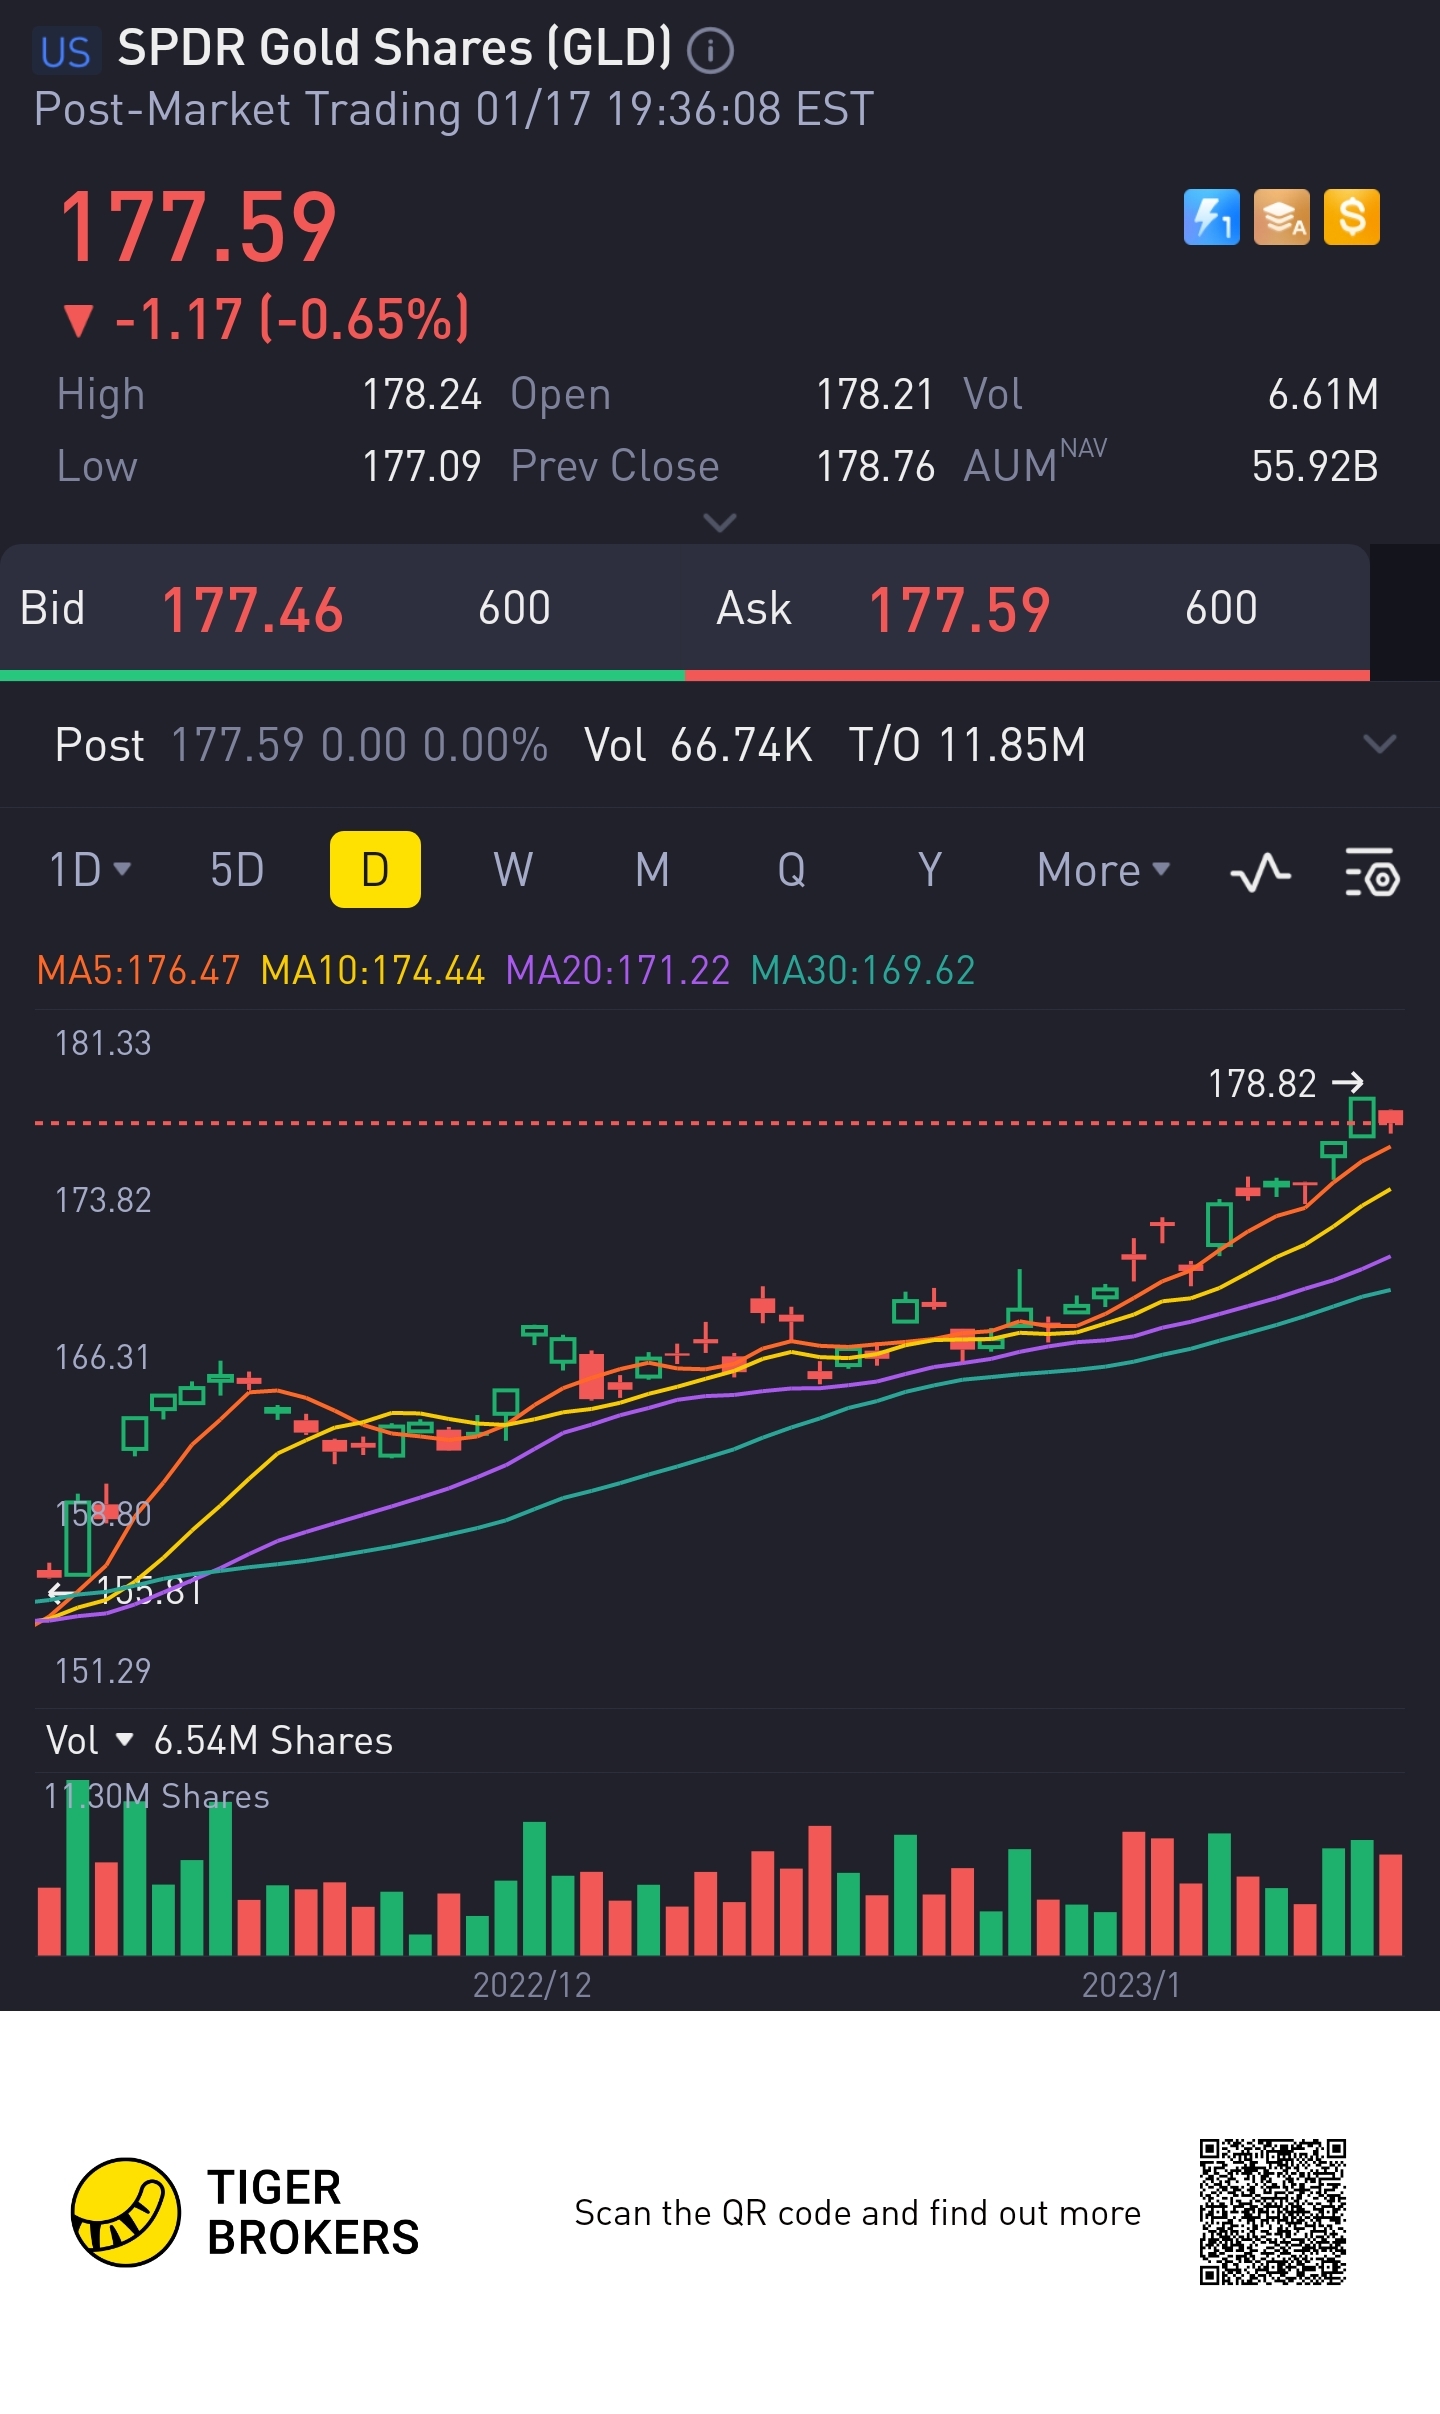Image resolution: width=1440 pixels, height=2414 pixels.
Task: Switch to the W weekly chart
Action: (x=513, y=869)
